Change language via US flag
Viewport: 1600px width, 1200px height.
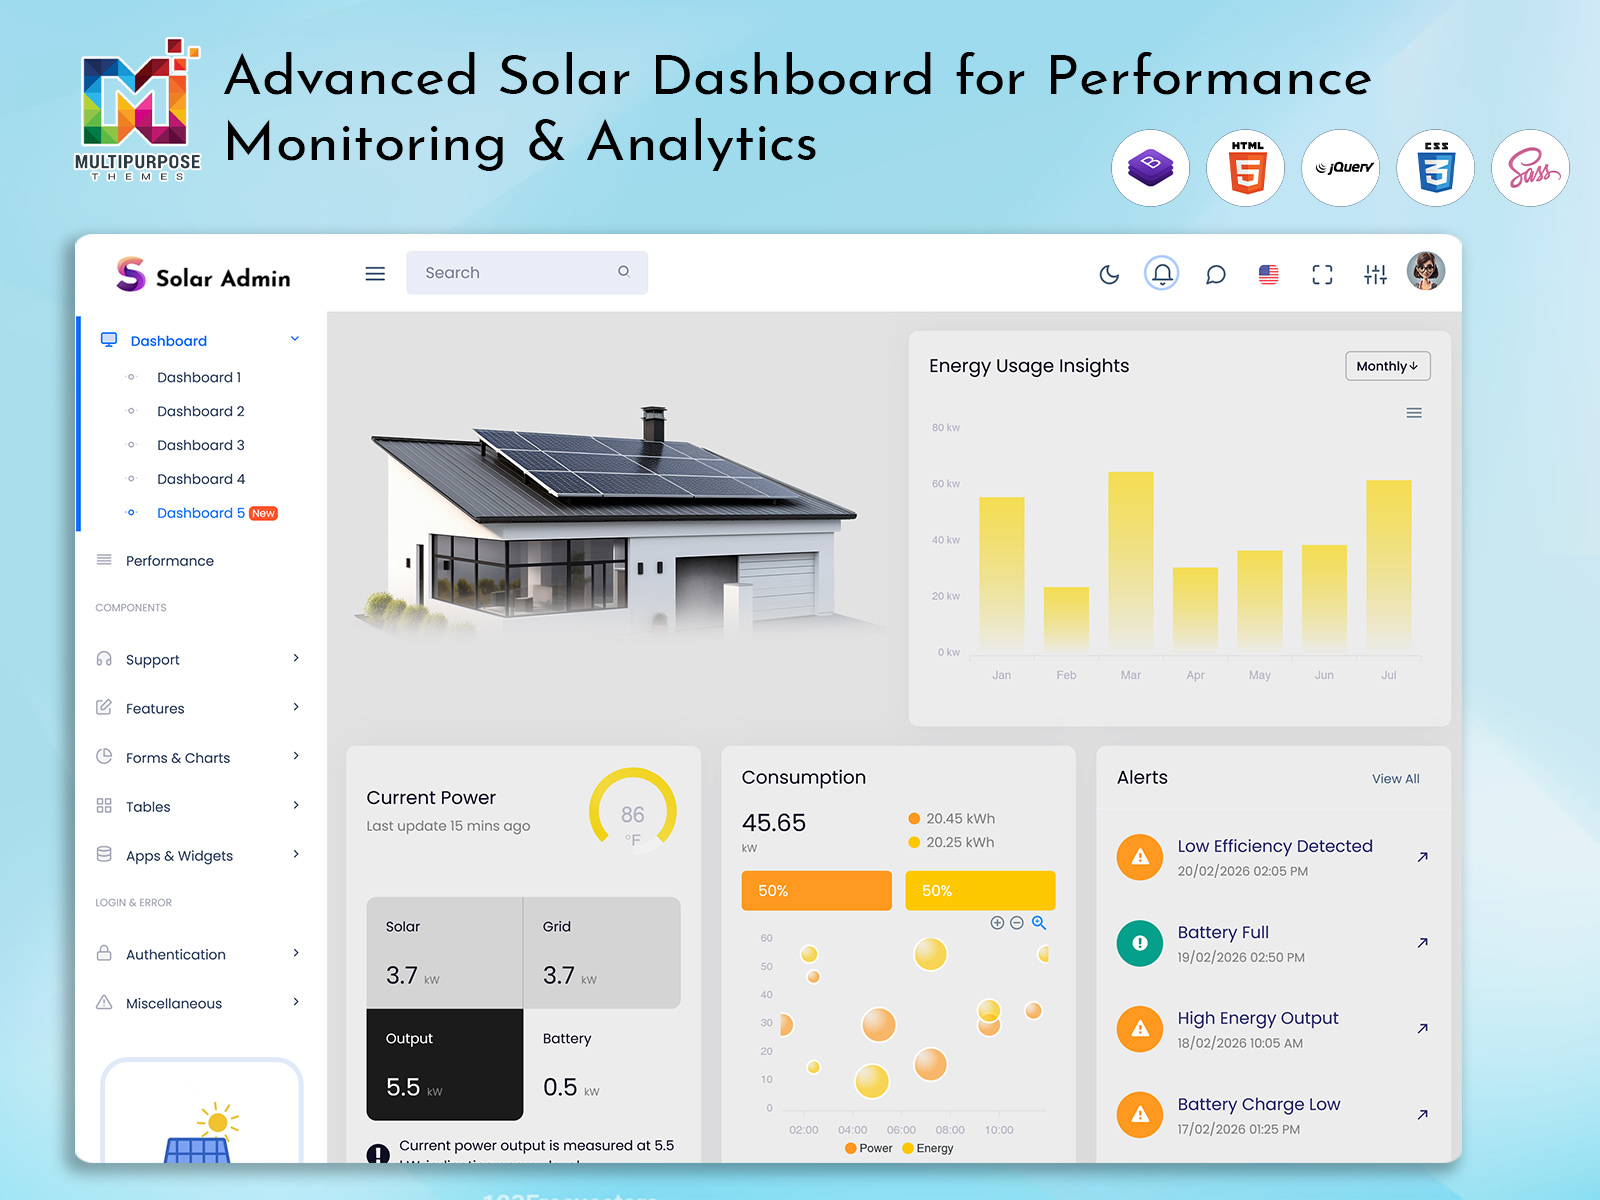(1268, 274)
